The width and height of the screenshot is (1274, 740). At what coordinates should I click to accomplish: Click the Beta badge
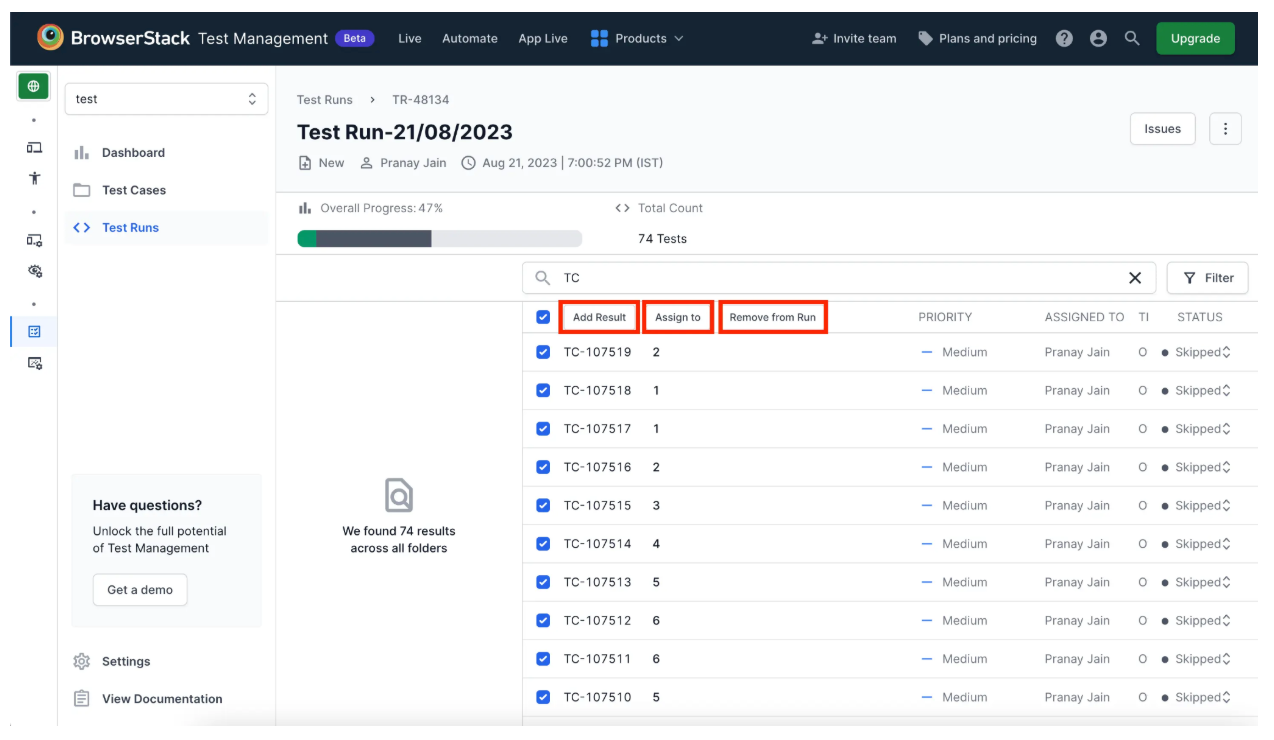point(355,38)
